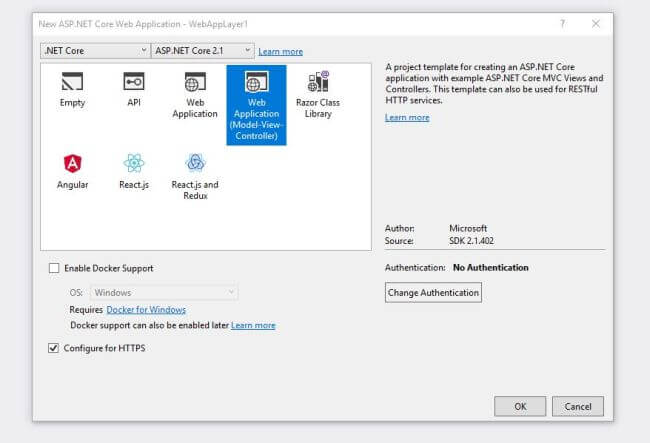The width and height of the screenshot is (650, 443).
Task: Click the Microsoft author value
Action: (468, 228)
